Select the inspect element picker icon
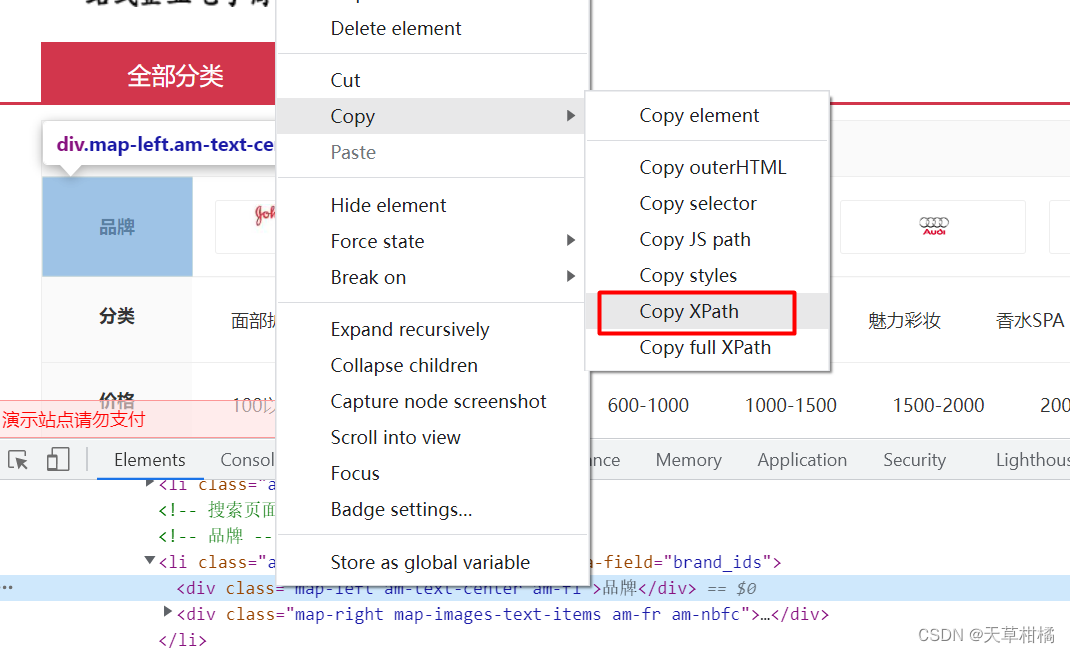1070x653 pixels. tap(18, 460)
